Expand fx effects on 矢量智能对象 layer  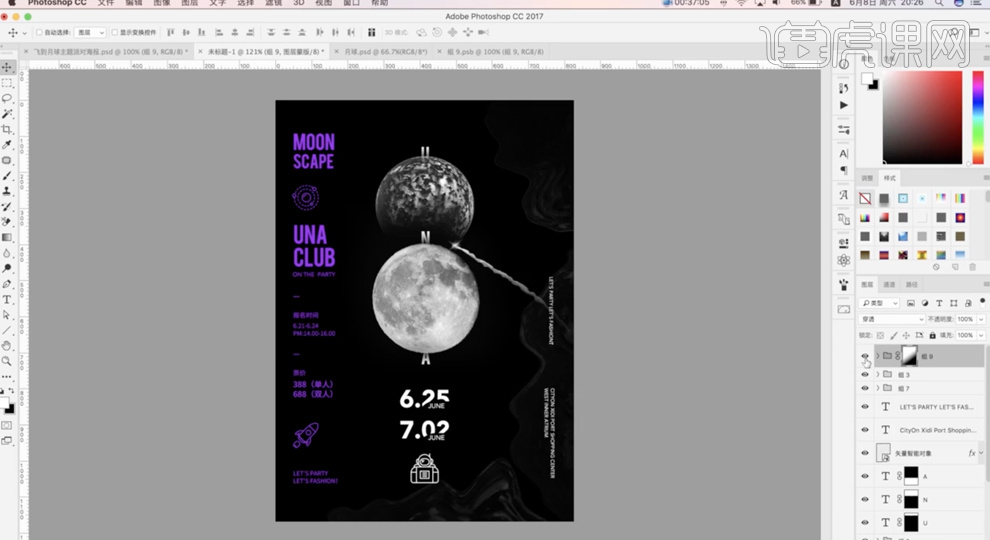click(x=981, y=453)
